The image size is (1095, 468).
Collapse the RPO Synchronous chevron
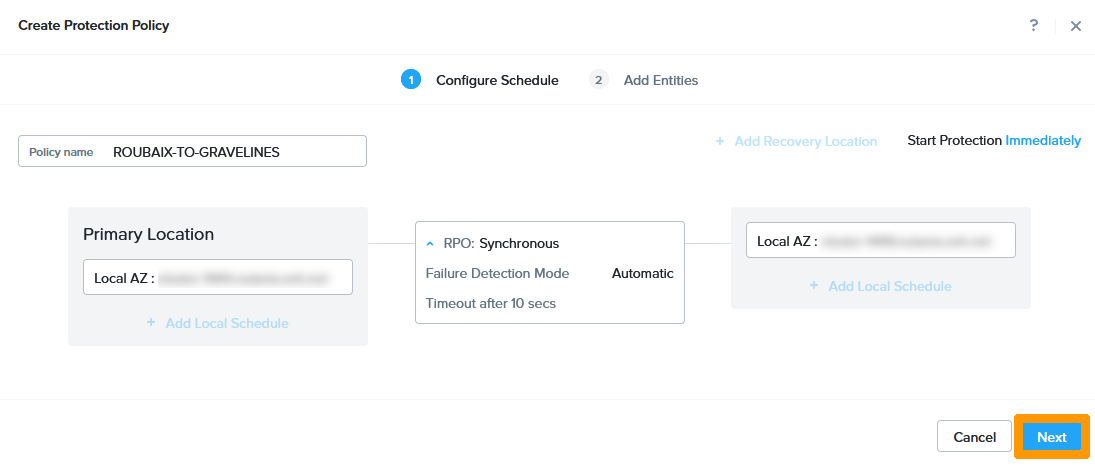(x=430, y=243)
